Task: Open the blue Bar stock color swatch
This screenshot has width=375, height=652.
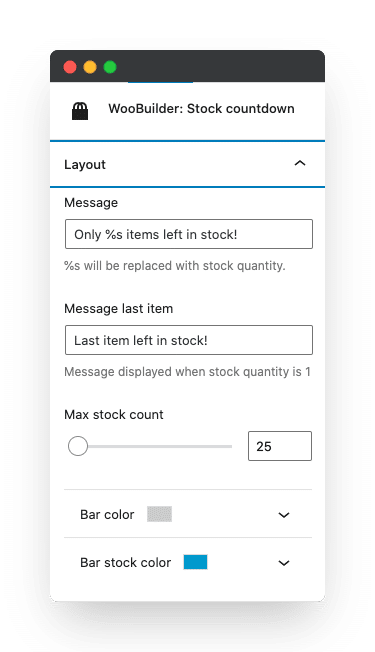Action: click(195, 562)
